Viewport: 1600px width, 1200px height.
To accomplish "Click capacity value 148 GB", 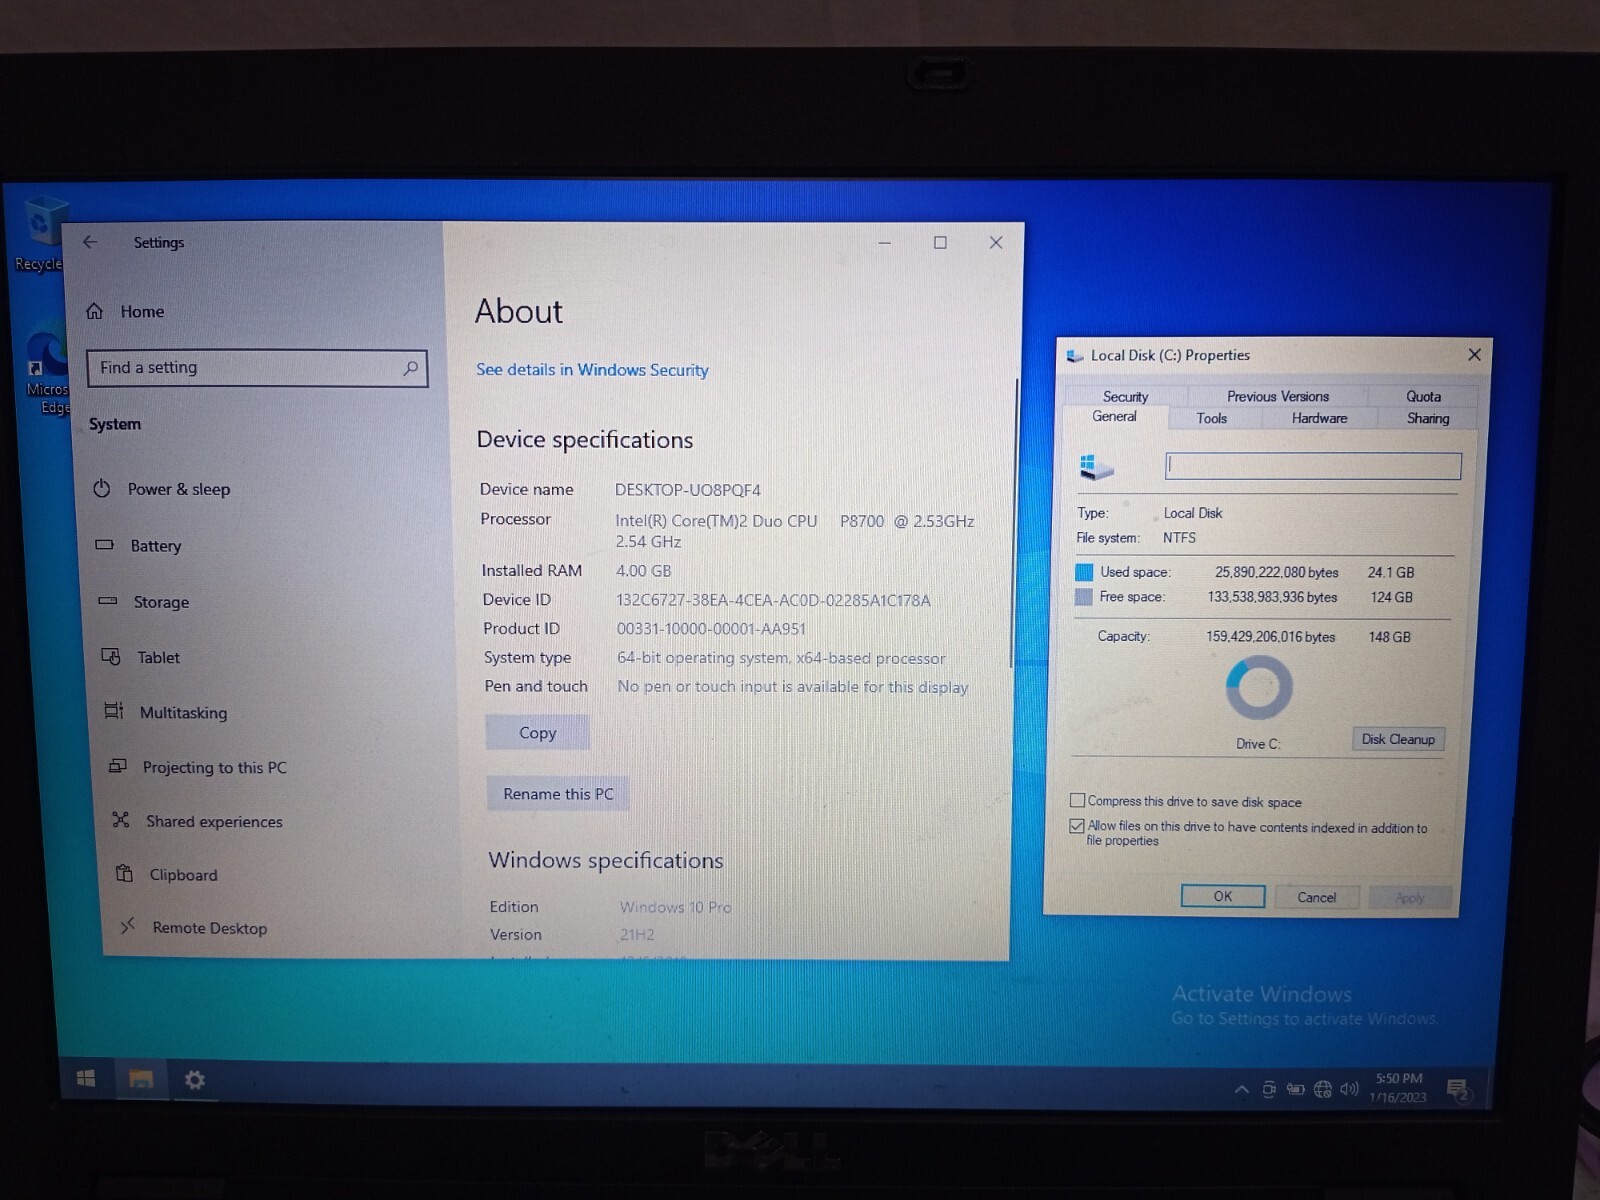I will (1389, 637).
